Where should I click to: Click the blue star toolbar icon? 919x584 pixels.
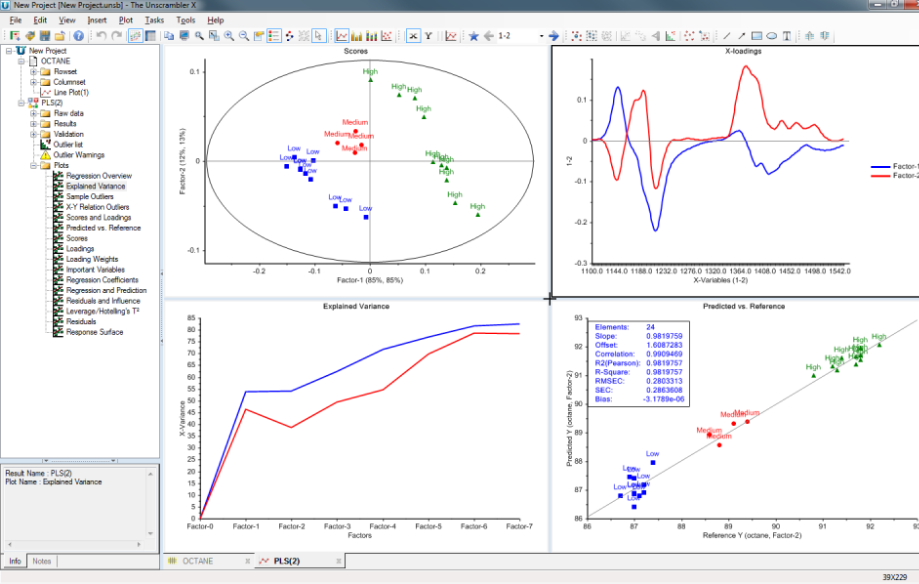473,36
